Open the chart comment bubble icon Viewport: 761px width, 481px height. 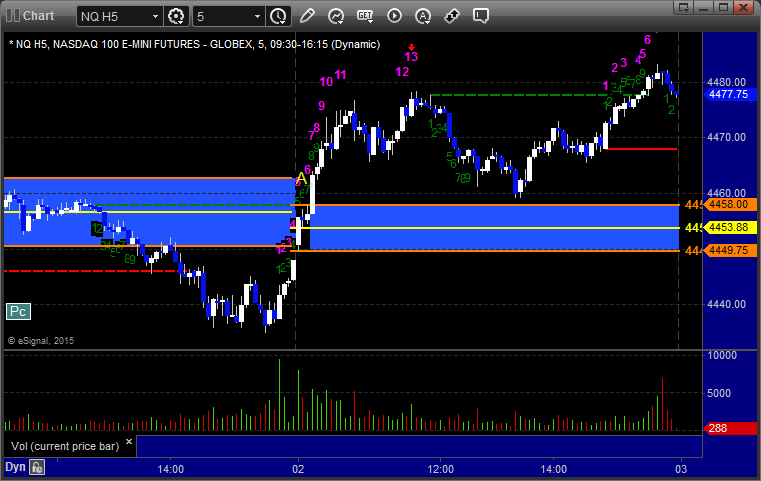(x=480, y=16)
